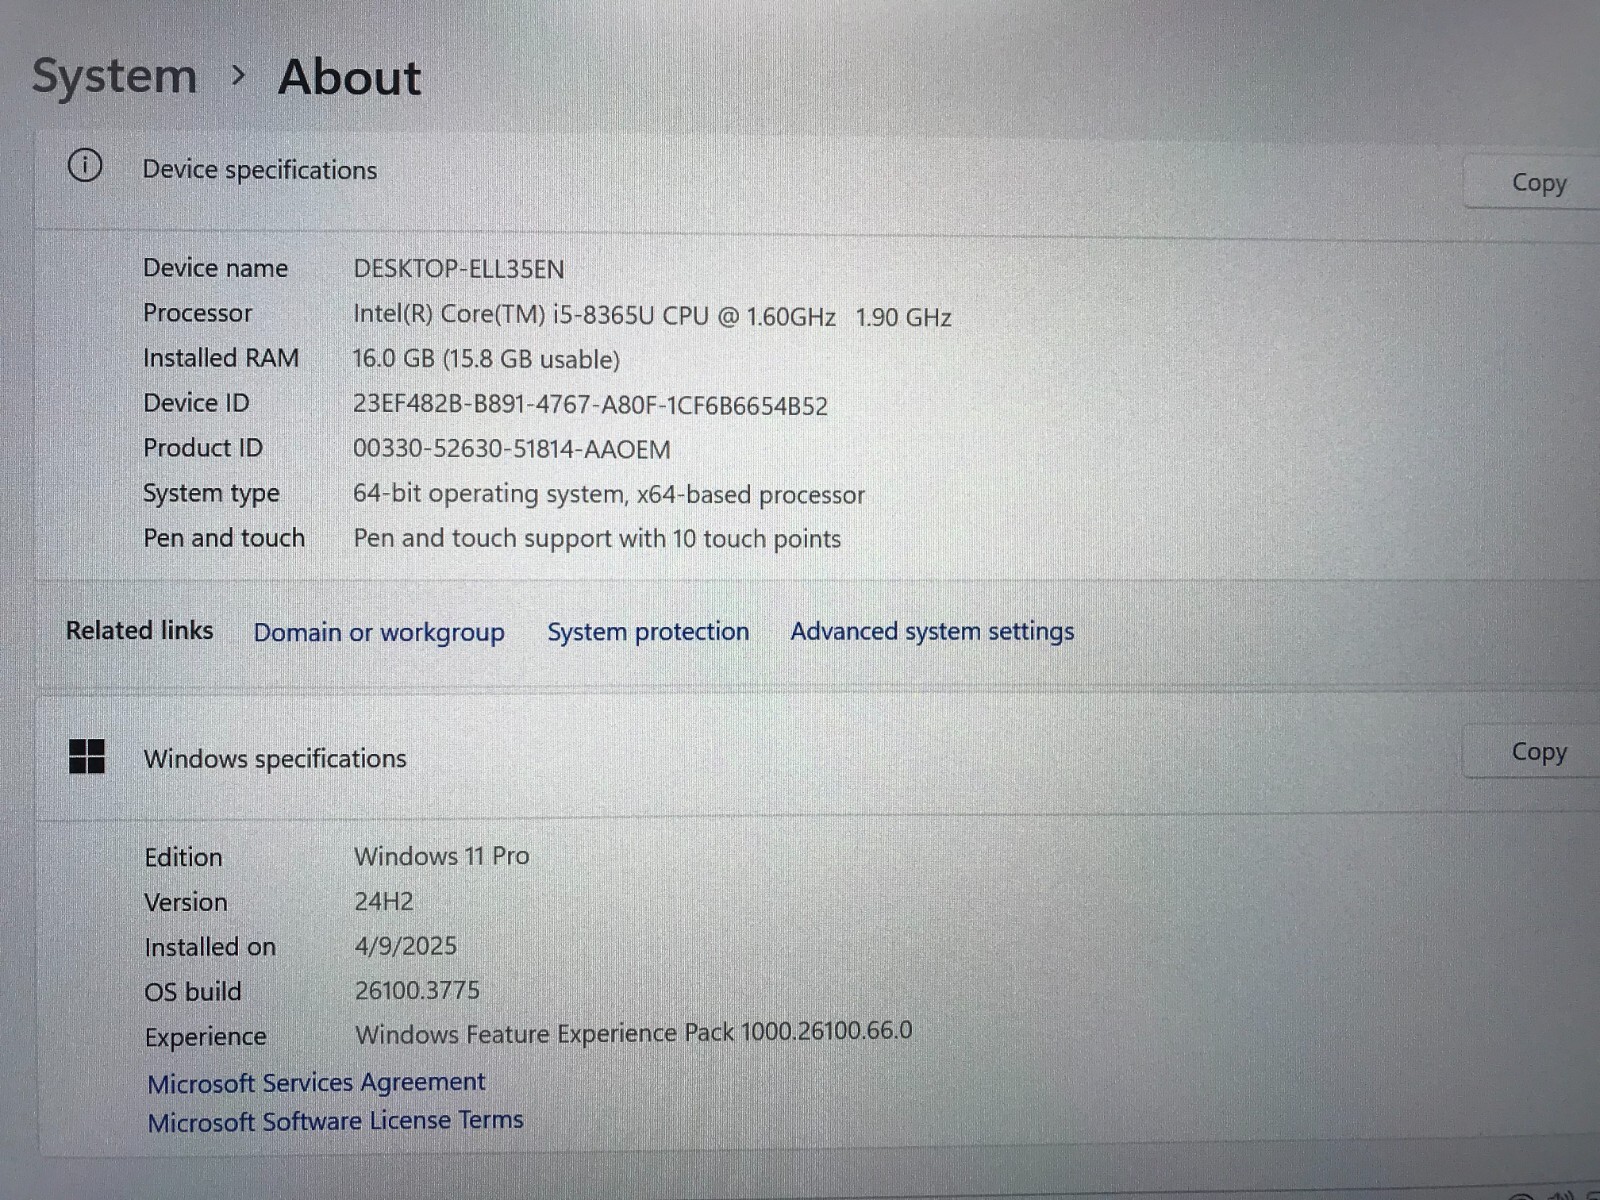Click the Windows logo icon beside Windows specifications
The height and width of the screenshot is (1200, 1600).
tap(87, 757)
